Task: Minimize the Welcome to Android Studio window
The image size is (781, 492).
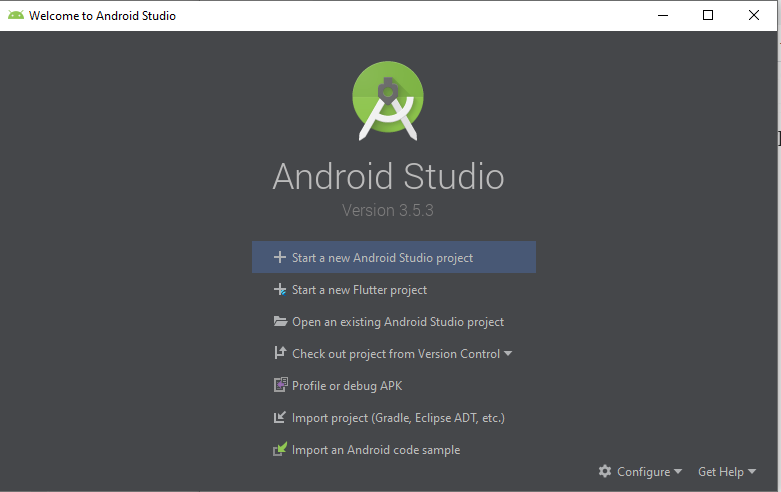Action: [x=663, y=15]
